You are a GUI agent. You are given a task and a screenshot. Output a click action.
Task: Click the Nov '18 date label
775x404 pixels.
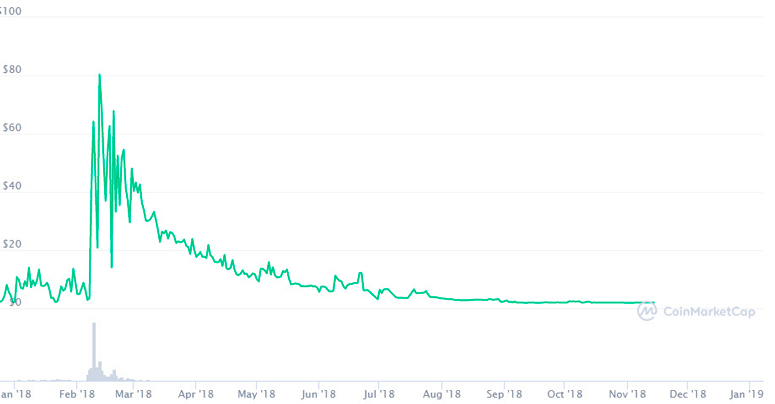pyautogui.click(x=627, y=394)
